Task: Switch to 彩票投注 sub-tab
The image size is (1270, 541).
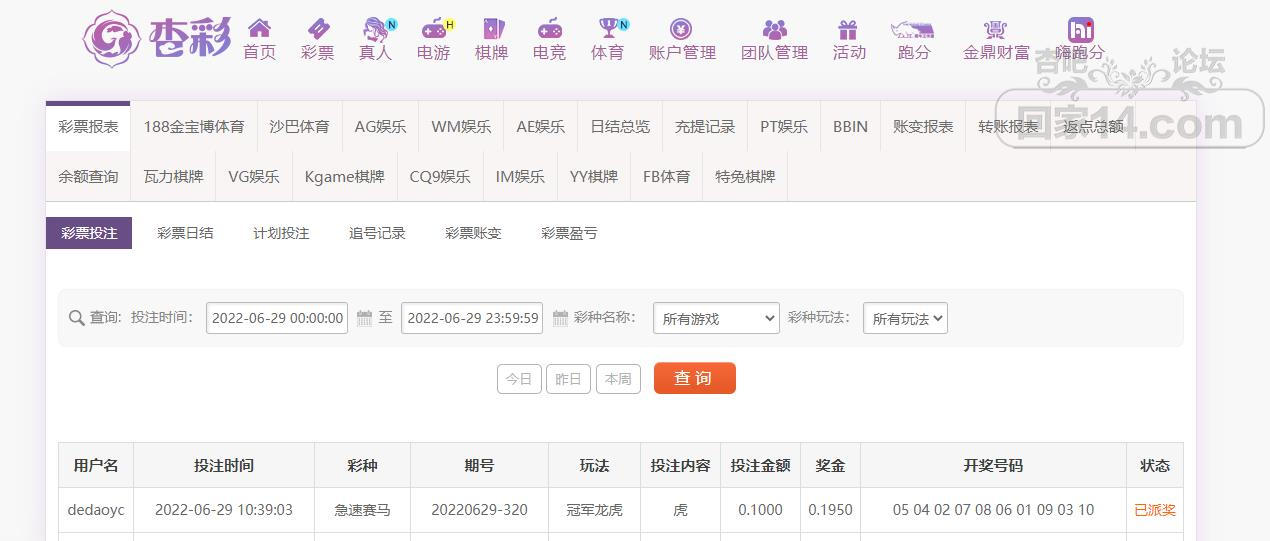Action: (x=89, y=233)
